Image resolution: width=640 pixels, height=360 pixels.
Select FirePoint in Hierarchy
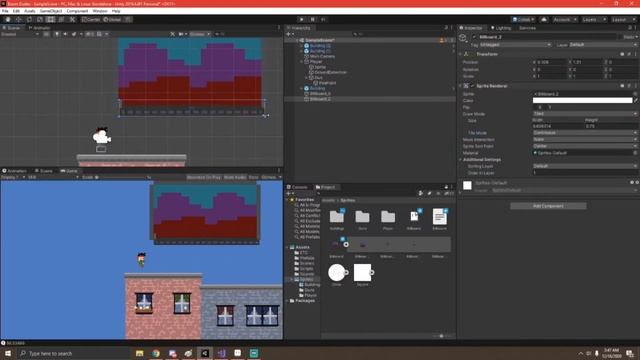pos(327,83)
